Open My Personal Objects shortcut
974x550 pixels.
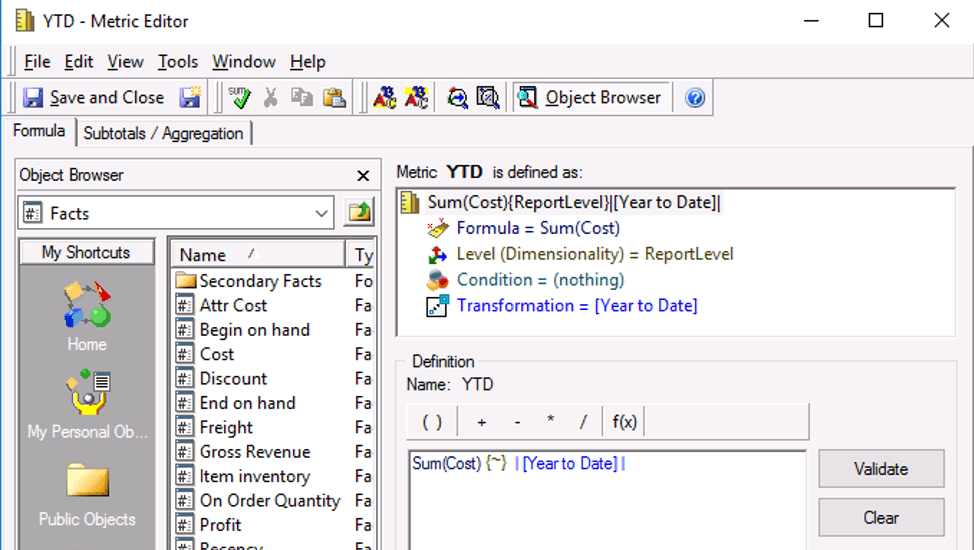[x=87, y=402]
